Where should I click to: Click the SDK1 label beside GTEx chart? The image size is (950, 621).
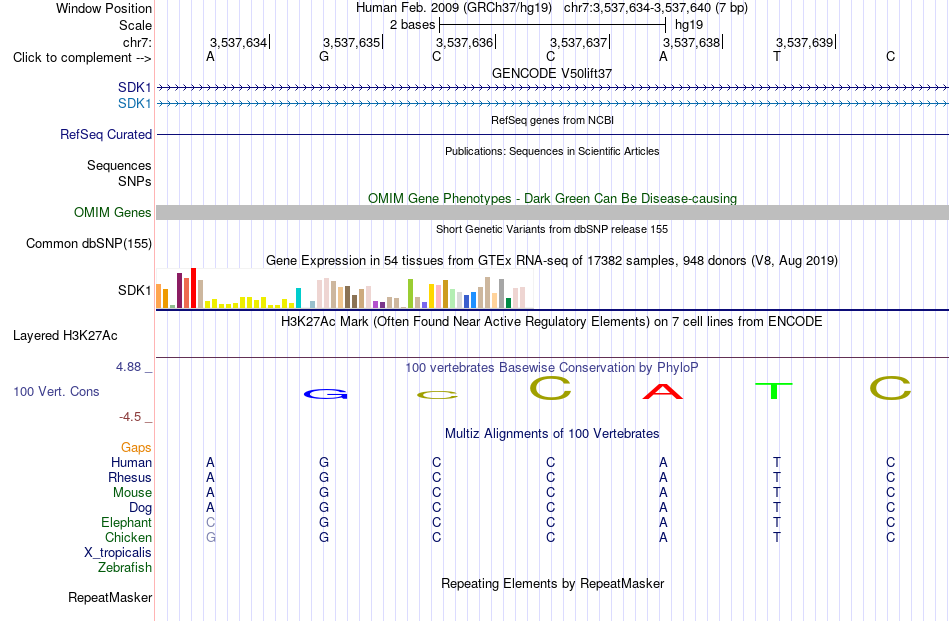[x=135, y=291]
